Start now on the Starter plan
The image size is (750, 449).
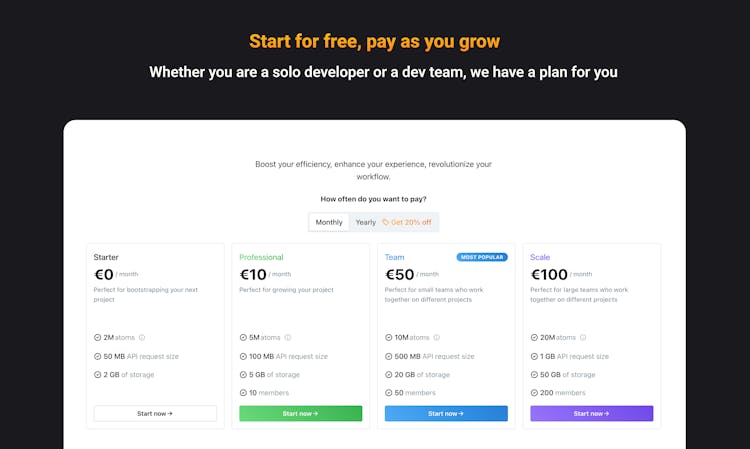pos(155,414)
